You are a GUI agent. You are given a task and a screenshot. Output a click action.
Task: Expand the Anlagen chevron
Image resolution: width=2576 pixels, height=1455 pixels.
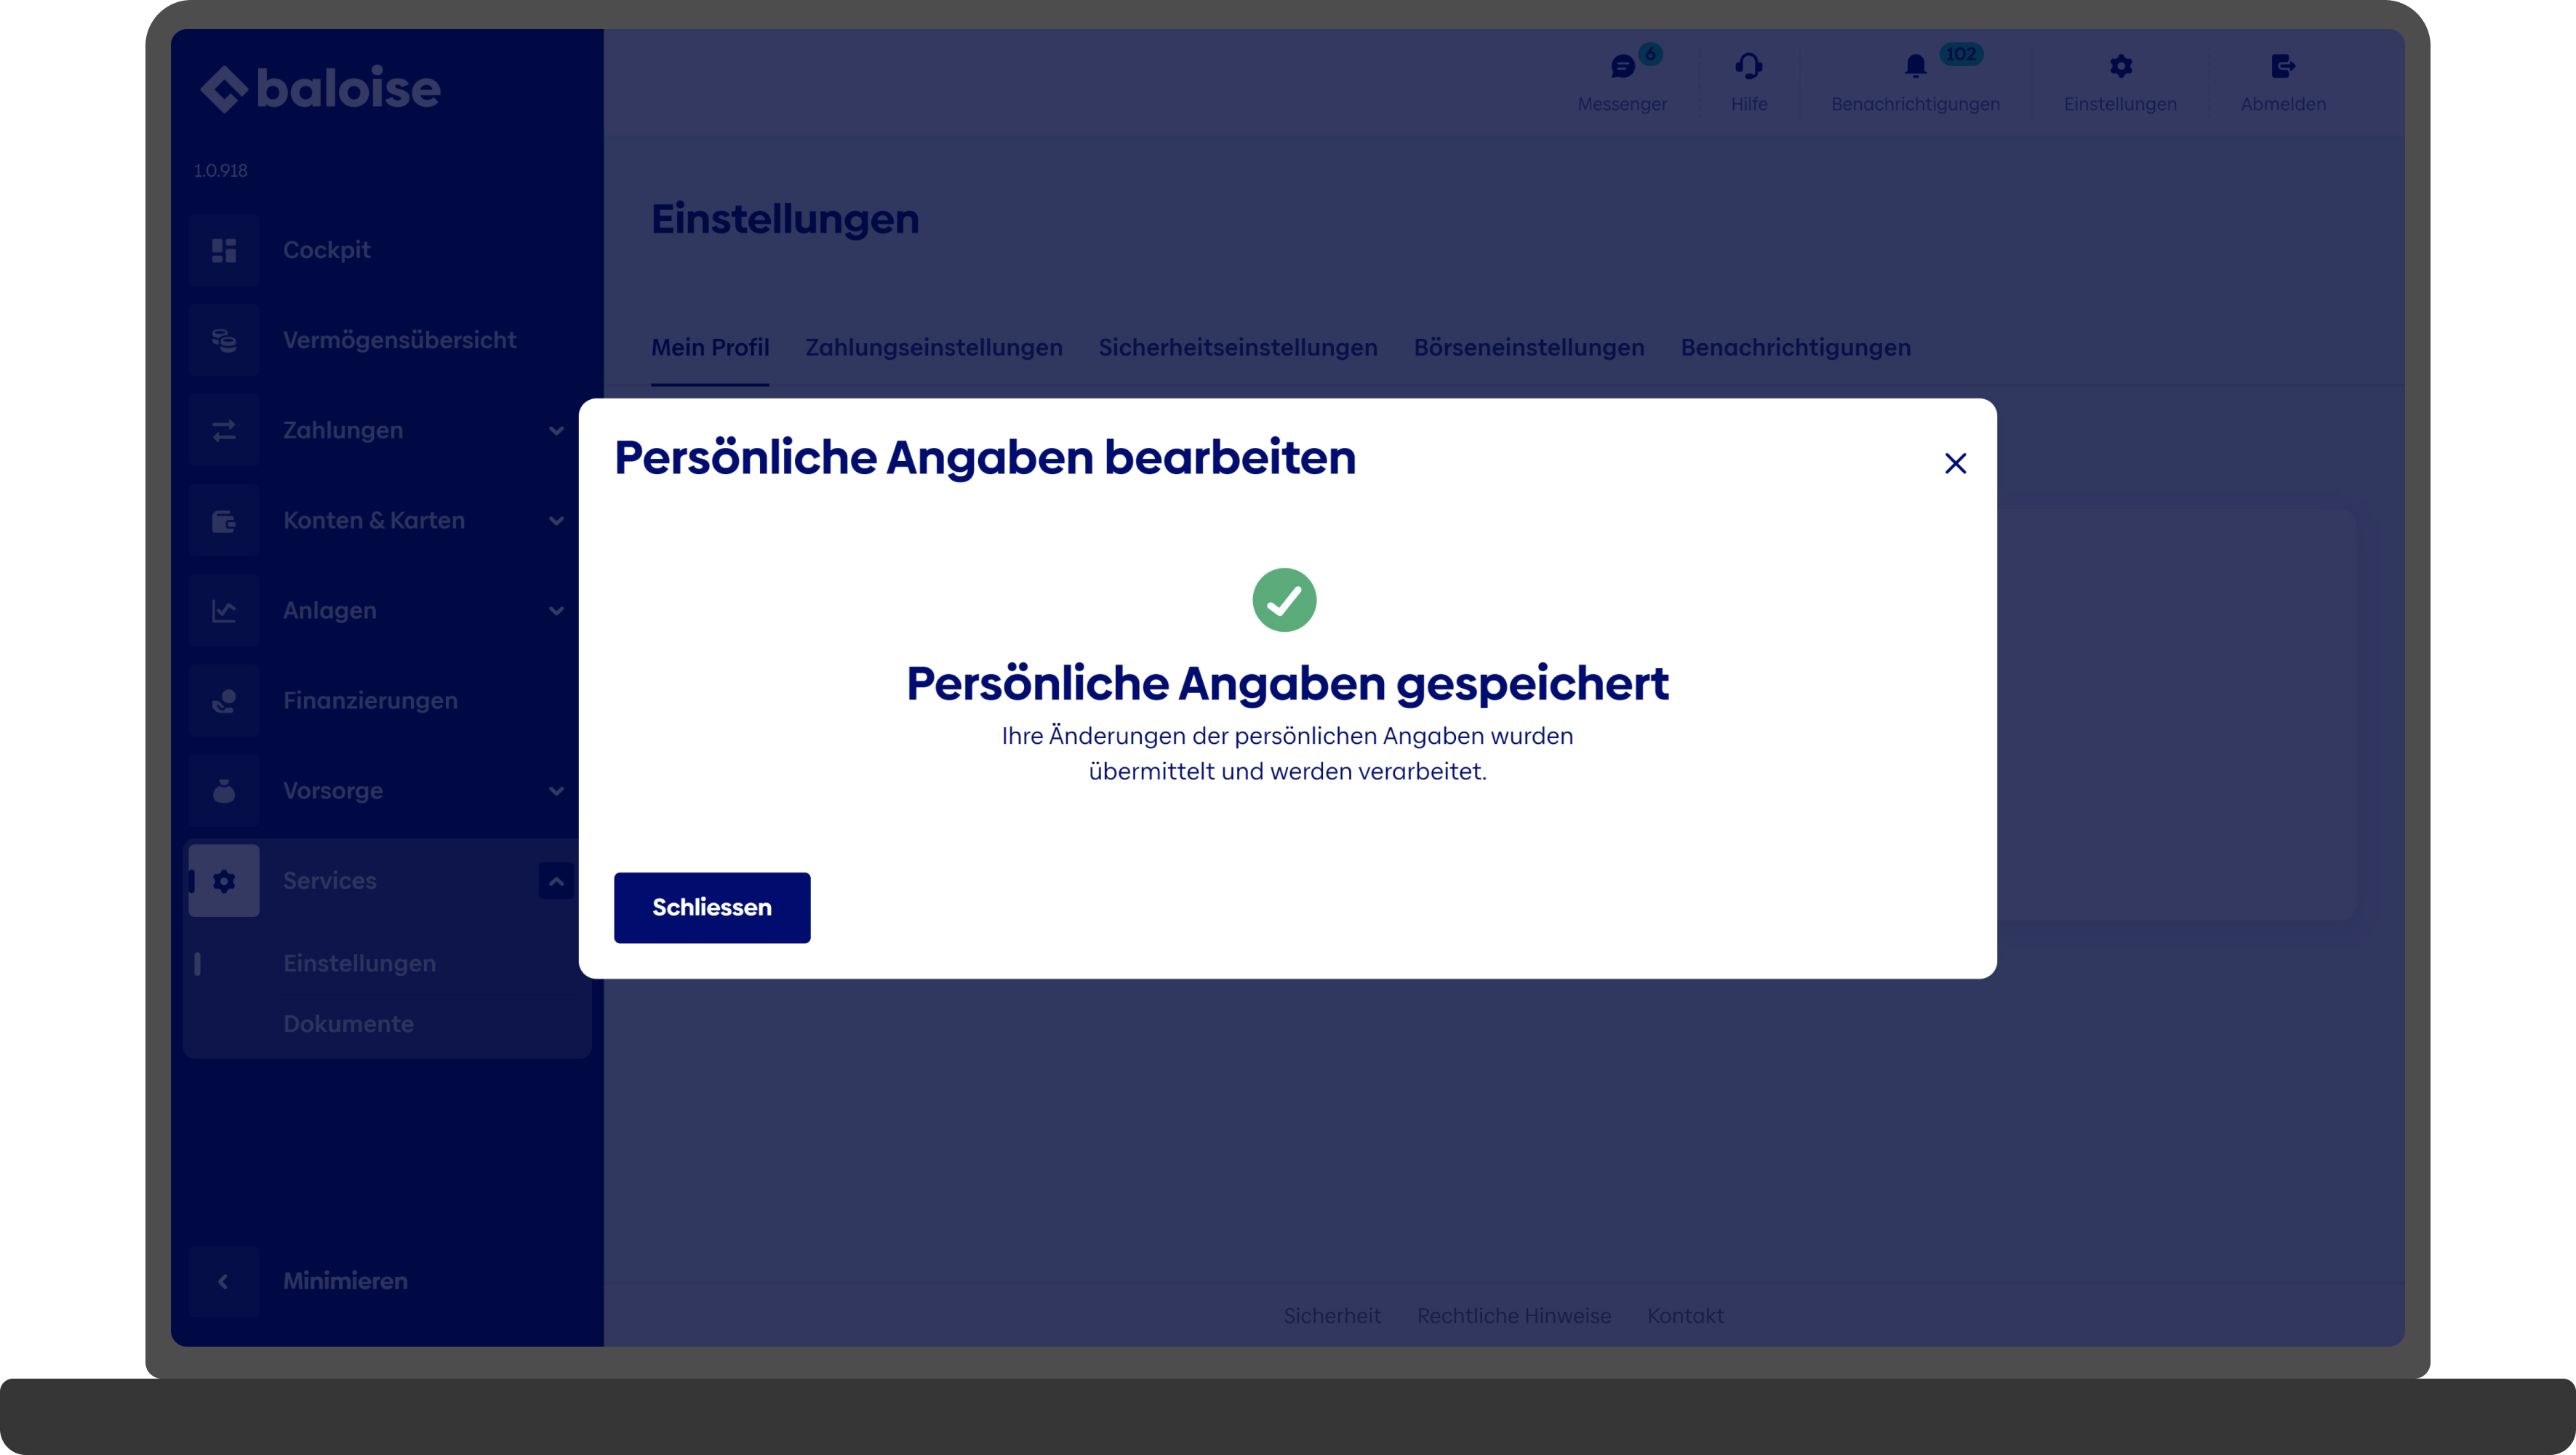click(x=556, y=610)
